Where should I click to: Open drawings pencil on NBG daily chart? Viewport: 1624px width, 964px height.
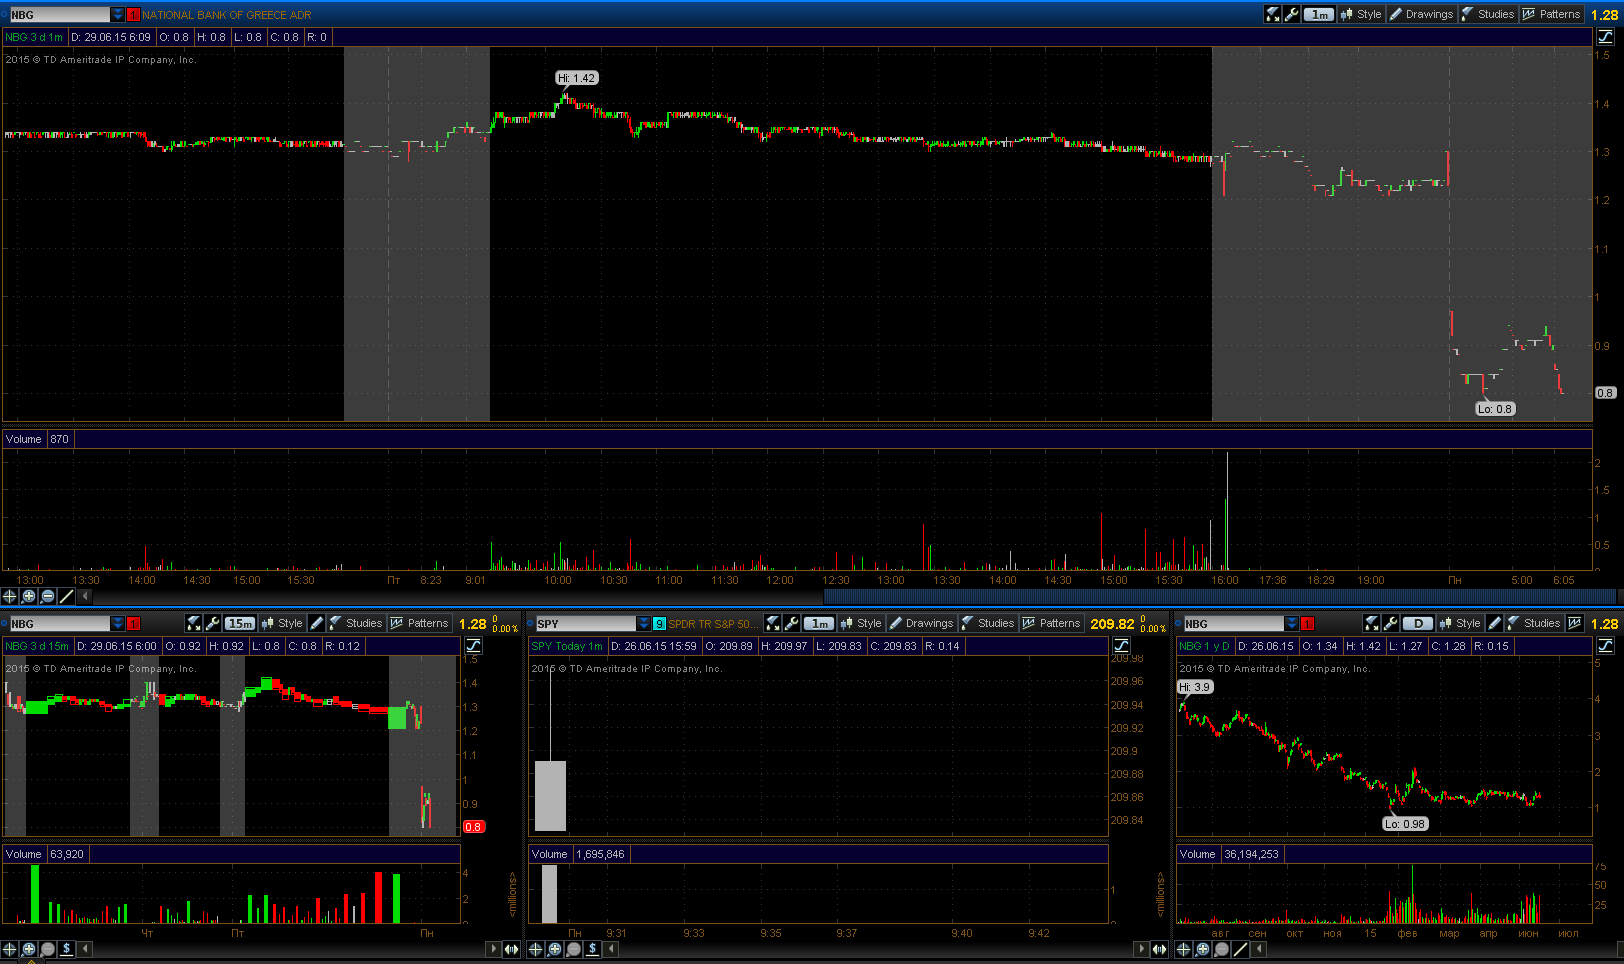tap(1495, 623)
